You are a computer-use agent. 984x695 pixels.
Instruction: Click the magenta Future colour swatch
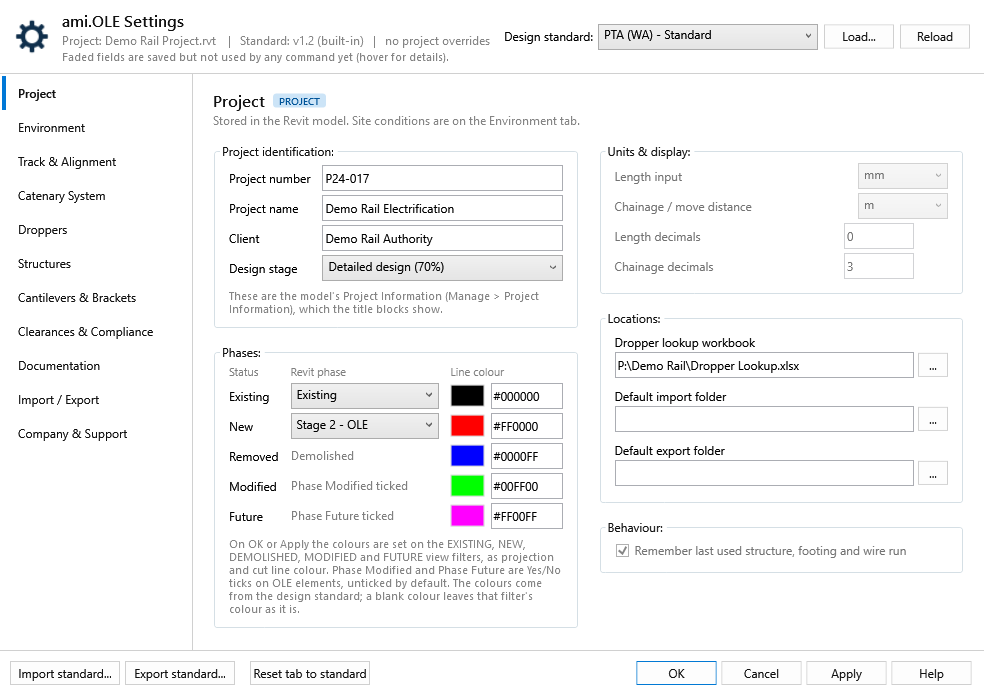[x=468, y=516]
